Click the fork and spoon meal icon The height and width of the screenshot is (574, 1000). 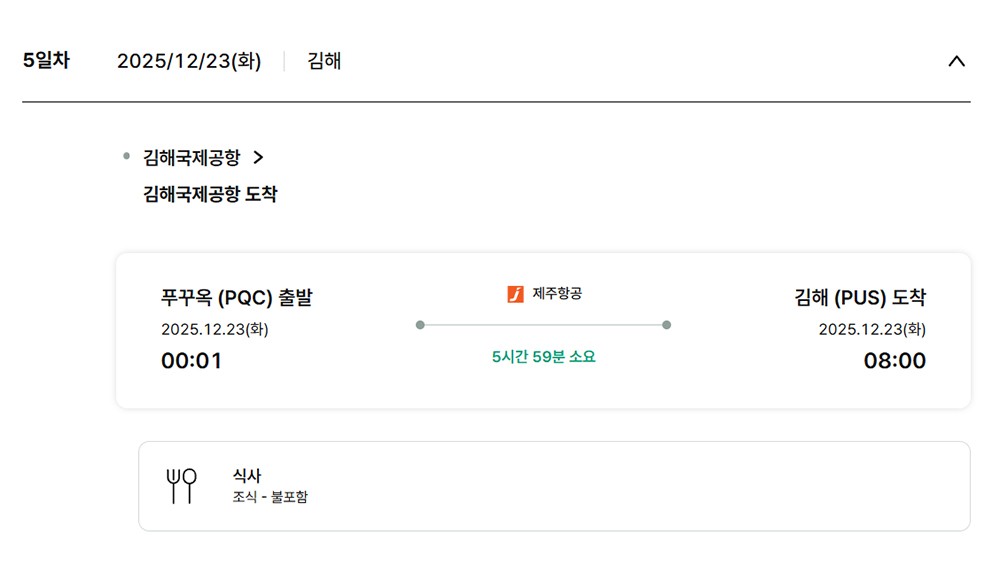[x=181, y=486]
